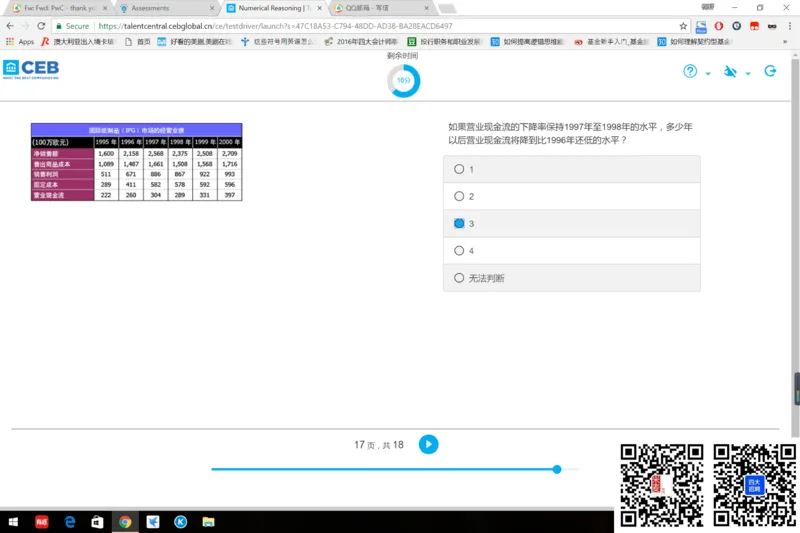Click the black glasses extension icon
The height and width of the screenshot is (533, 800).
pyautogui.click(x=772, y=26)
